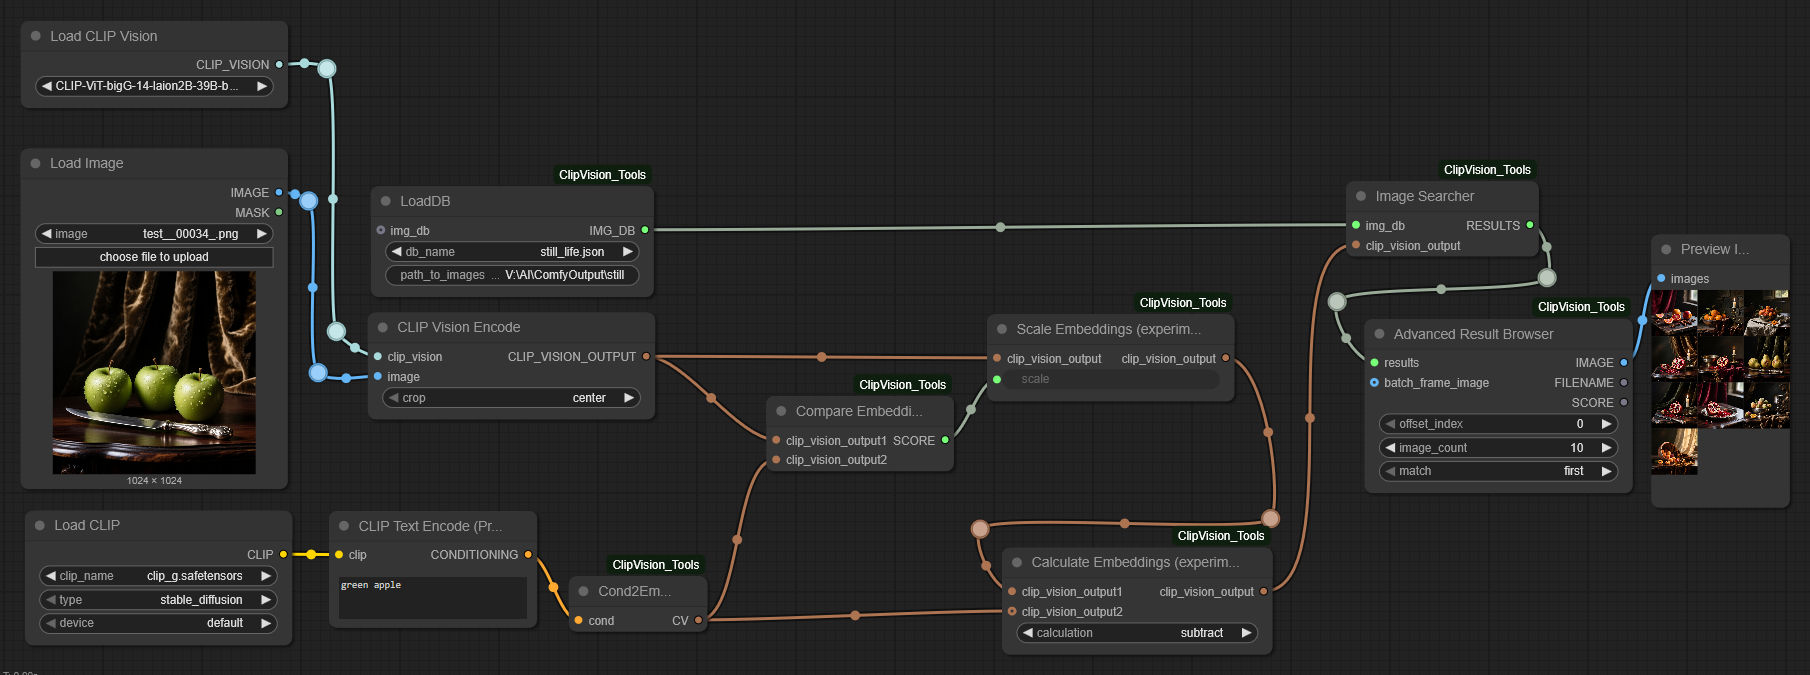Click the Advanced Result Browser title

pos(1473,334)
